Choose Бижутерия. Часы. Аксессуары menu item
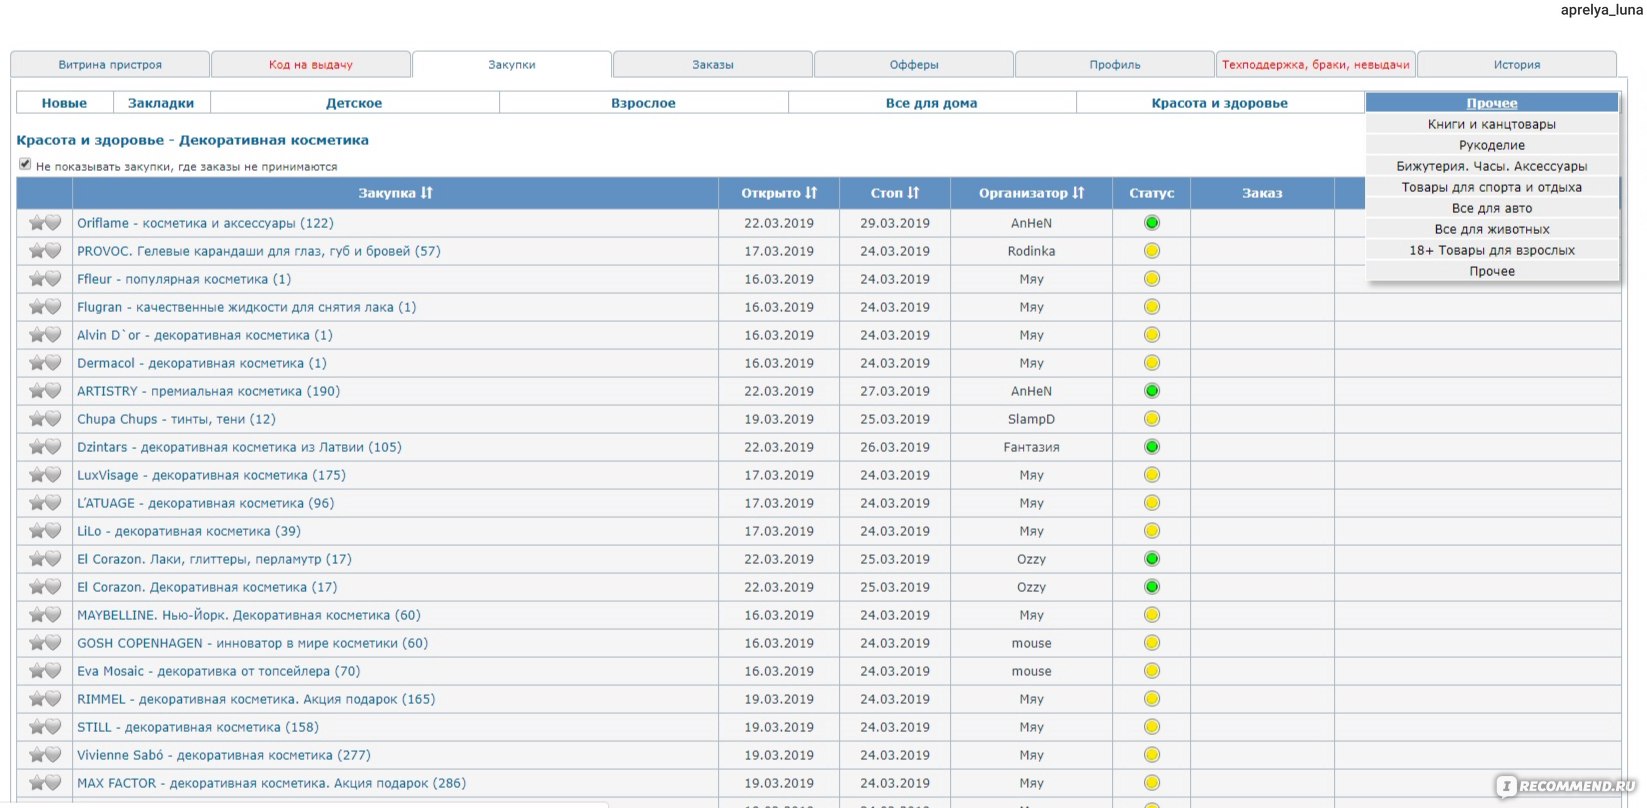Image resolution: width=1647 pixels, height=808 pixels. pyautogui.click(x=1492, y=166)
